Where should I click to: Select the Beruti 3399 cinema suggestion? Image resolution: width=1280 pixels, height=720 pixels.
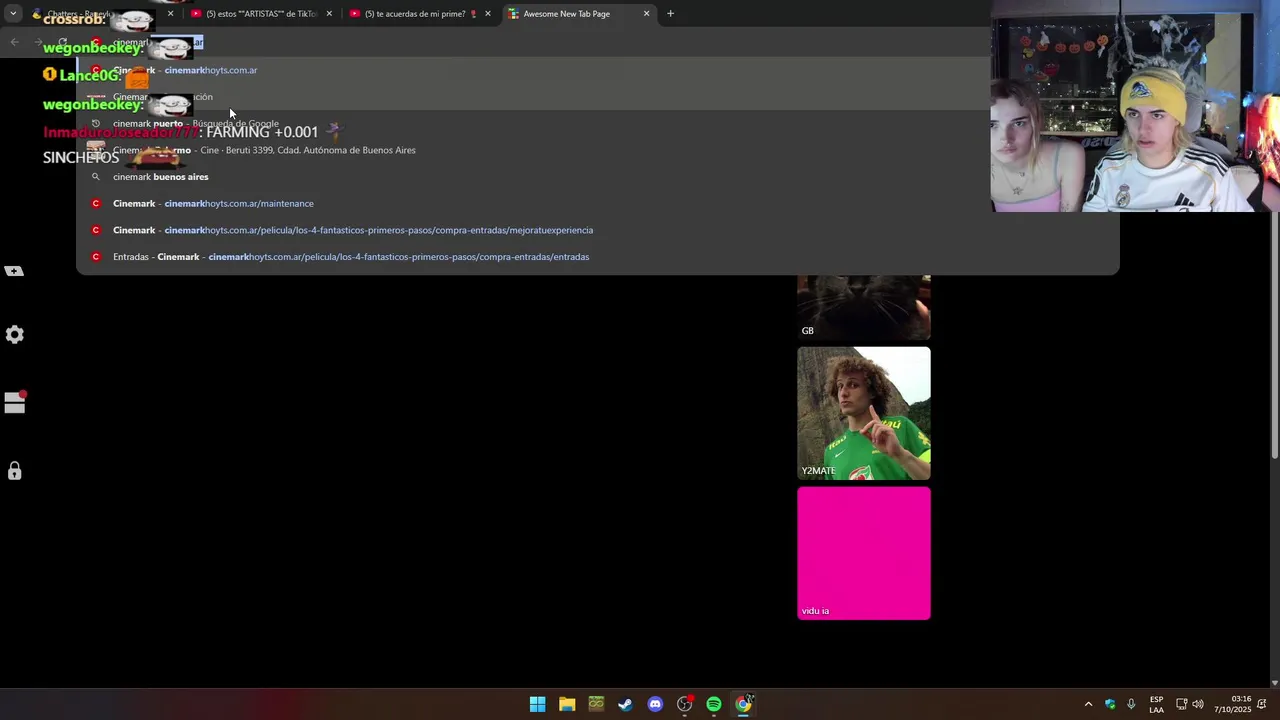(598, 150)
